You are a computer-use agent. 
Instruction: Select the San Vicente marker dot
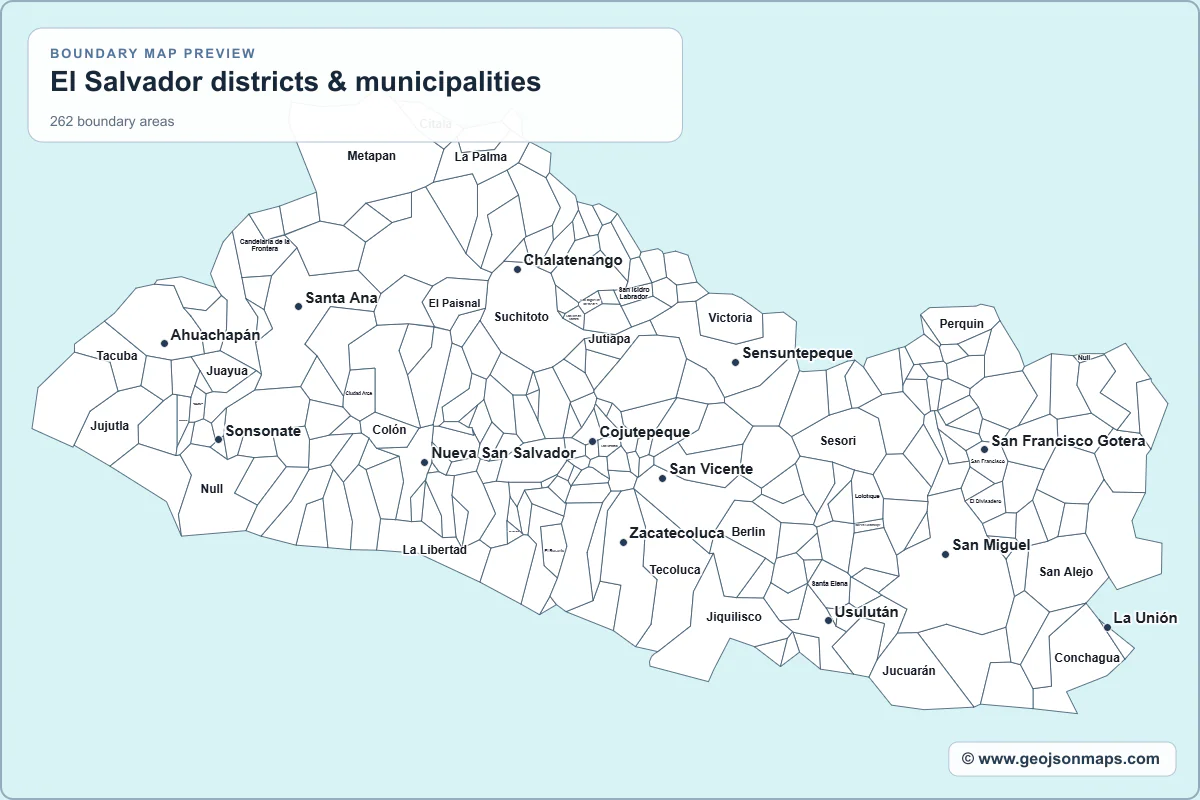coord(662,478)
